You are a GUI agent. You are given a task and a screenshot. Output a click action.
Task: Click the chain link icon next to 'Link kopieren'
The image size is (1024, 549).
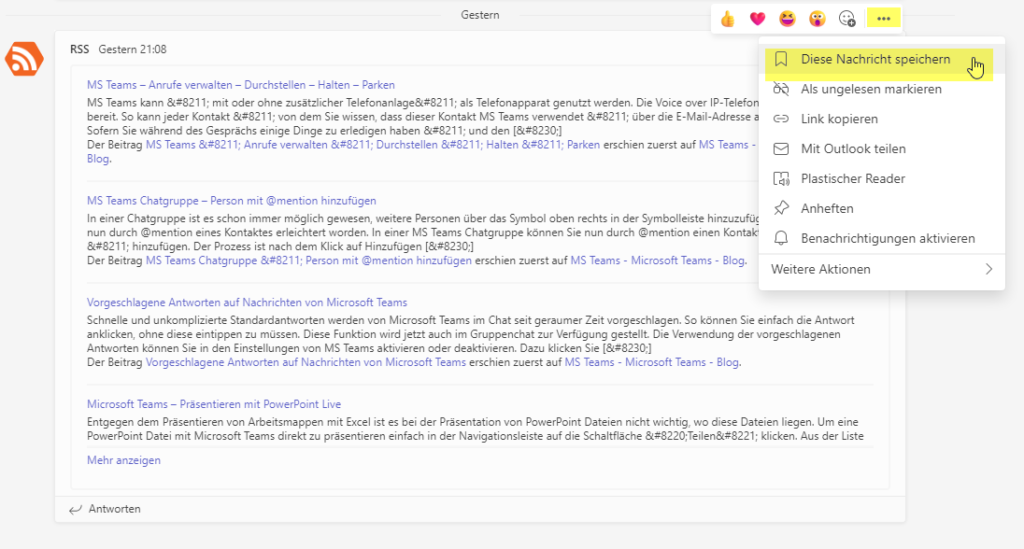pos(781,119)
